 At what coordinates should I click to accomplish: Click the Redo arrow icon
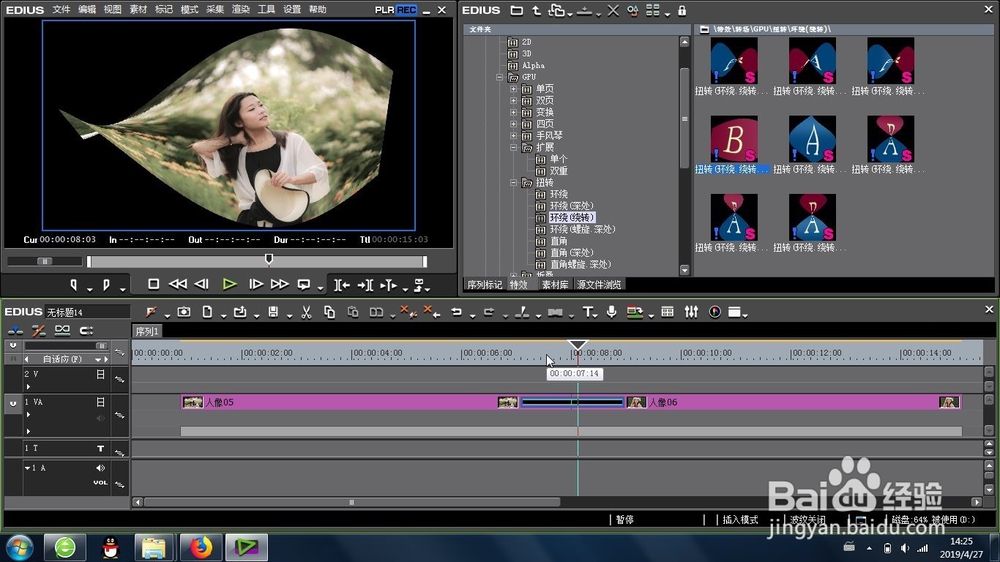(x=489, y=312)
